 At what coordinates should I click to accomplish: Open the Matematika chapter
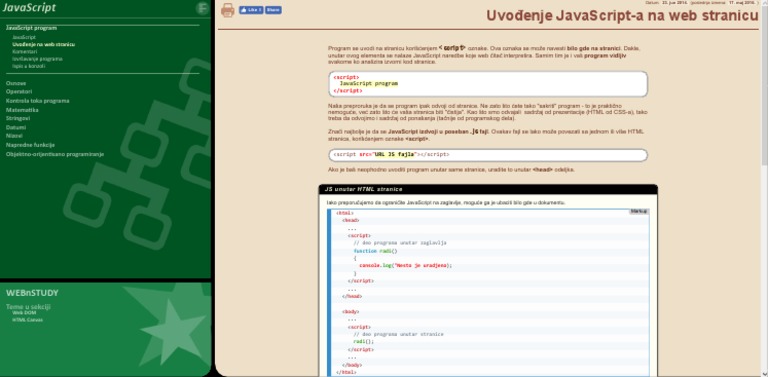pos(22,110)
